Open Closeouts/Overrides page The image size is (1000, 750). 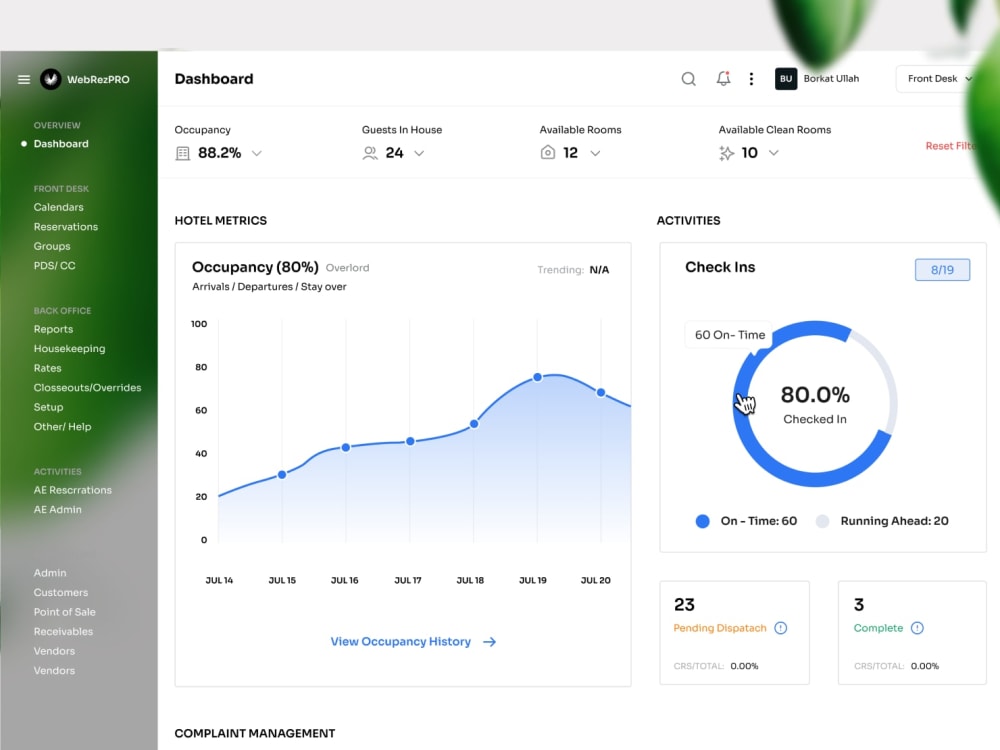pyautogui.click(x=87, y=388)
